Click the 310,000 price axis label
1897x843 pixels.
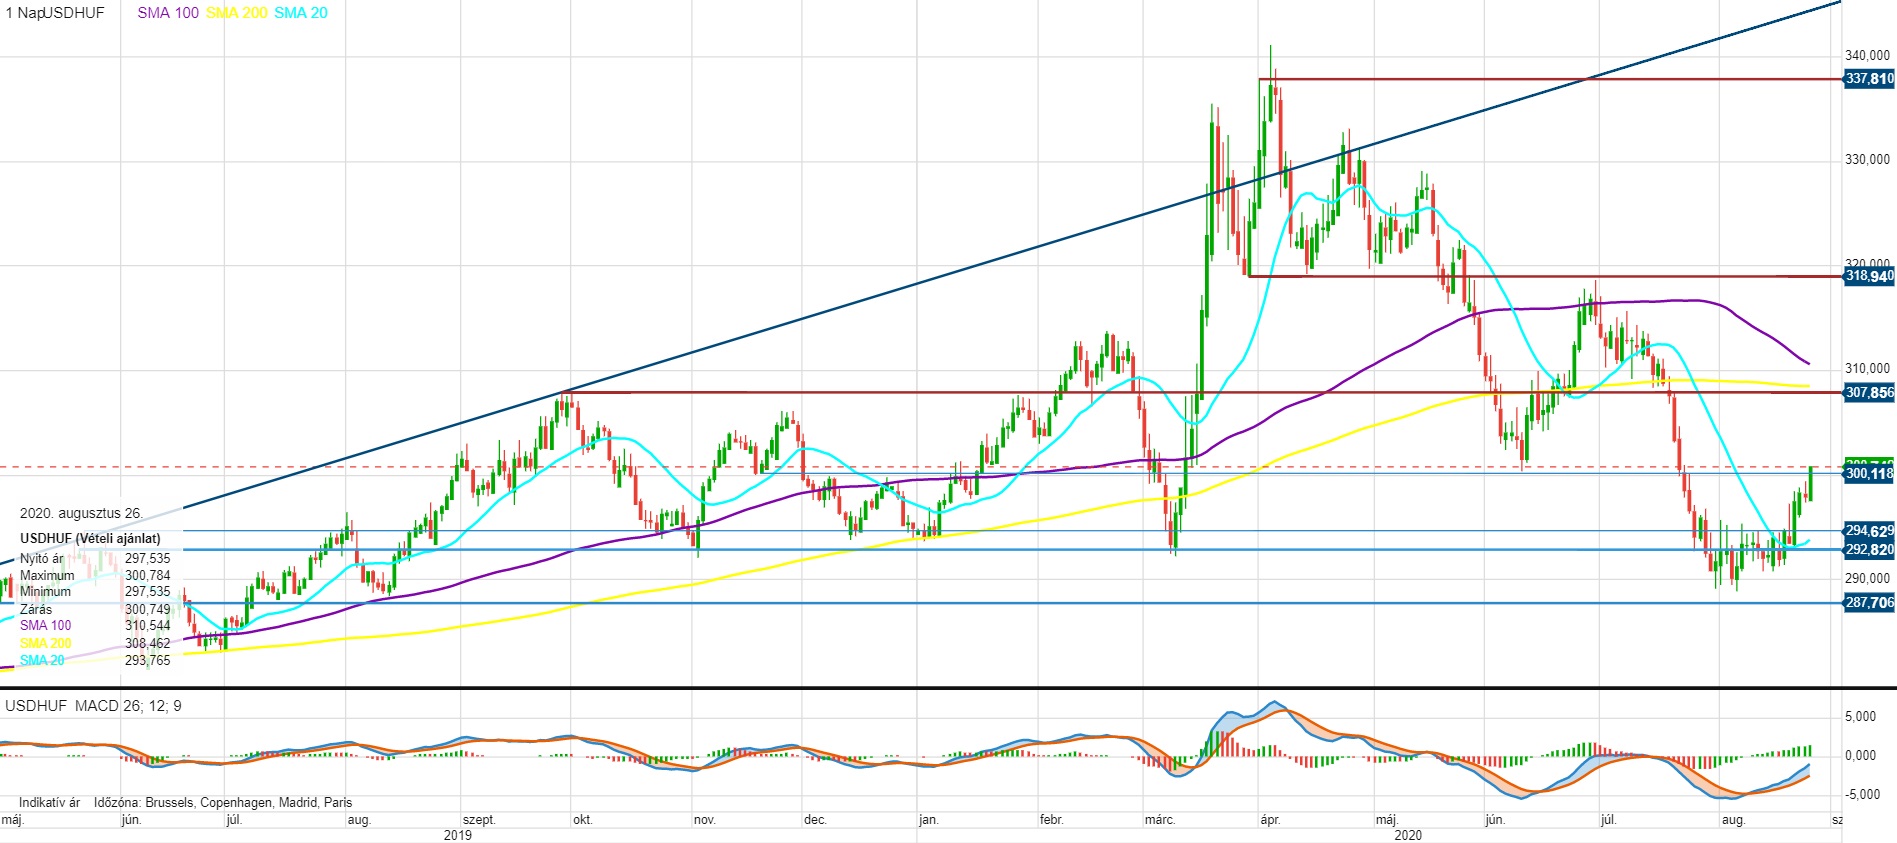pyautogui.click(x=1867, y=369)
